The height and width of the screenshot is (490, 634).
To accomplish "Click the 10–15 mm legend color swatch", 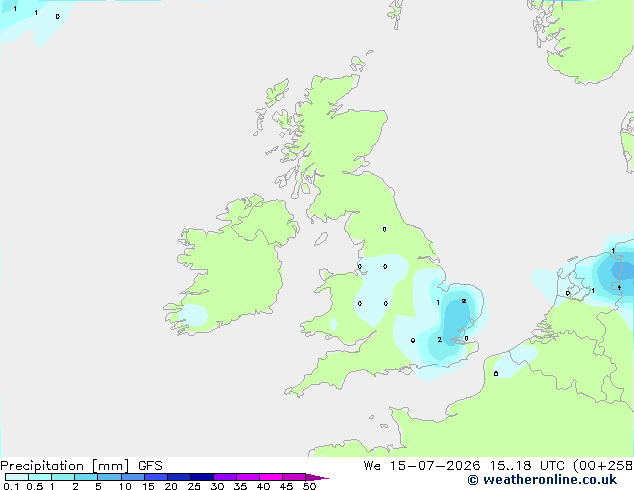I will click(133, 477).
